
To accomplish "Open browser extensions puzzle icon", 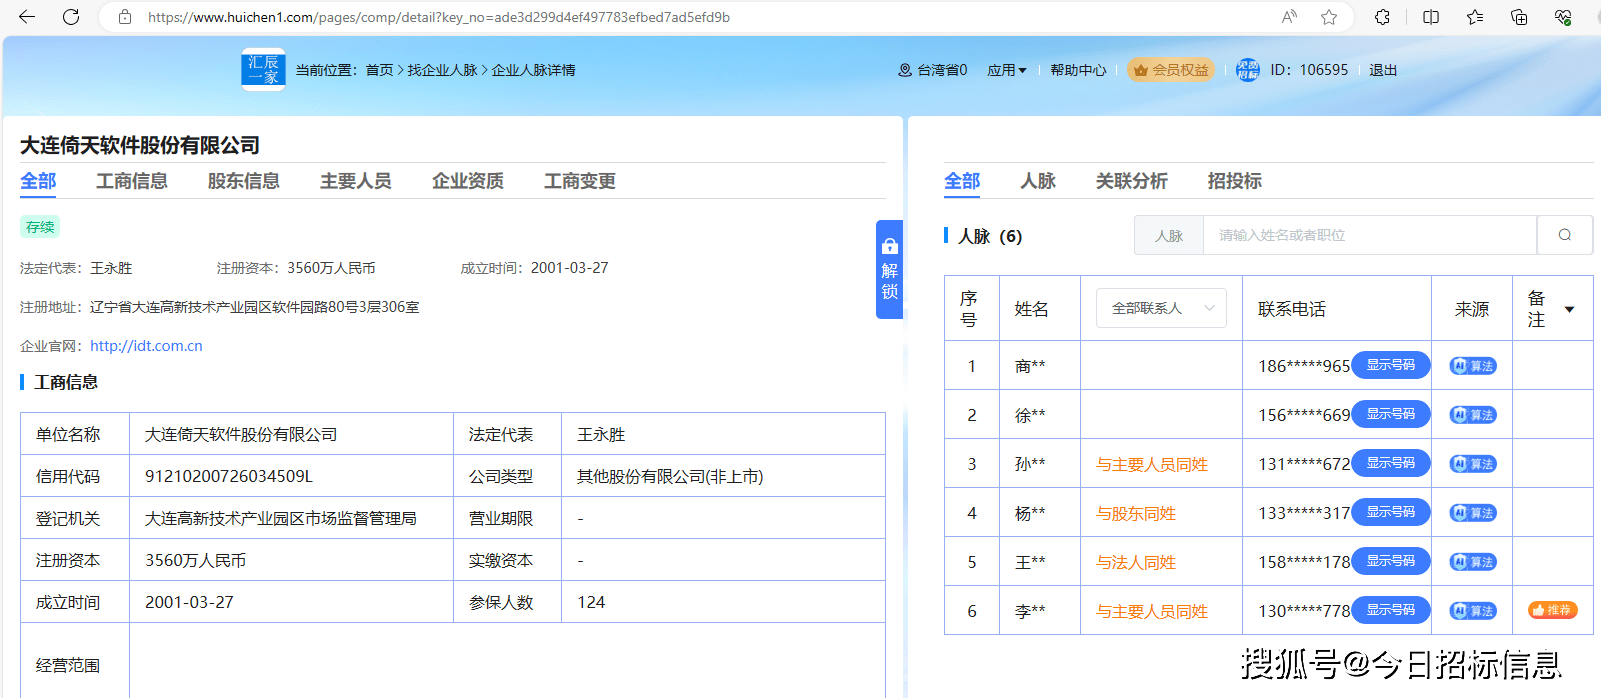I will [1383, 17].
